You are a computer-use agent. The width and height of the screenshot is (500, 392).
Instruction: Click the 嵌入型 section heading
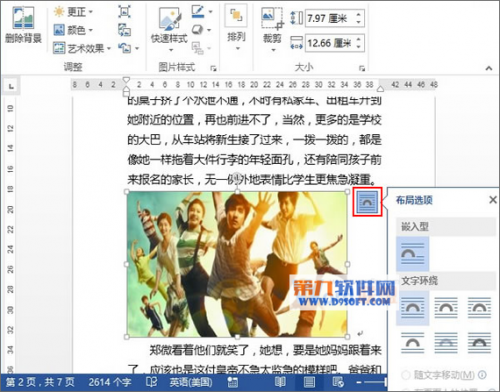(x=414, y=227)
